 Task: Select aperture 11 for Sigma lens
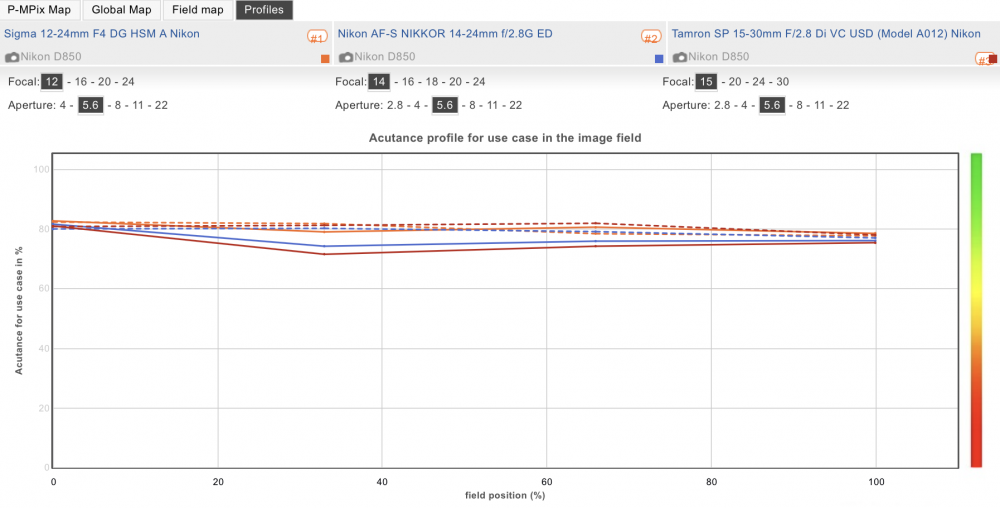(138, 105)
